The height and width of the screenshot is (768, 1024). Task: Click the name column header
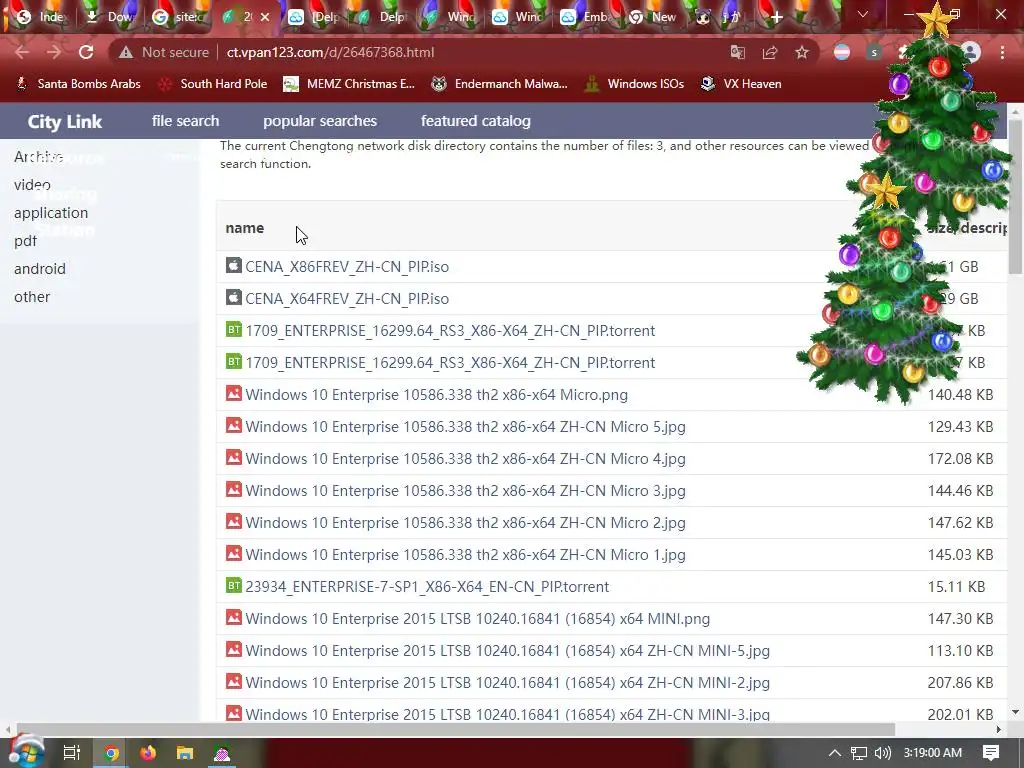click(x=245, y=228)
